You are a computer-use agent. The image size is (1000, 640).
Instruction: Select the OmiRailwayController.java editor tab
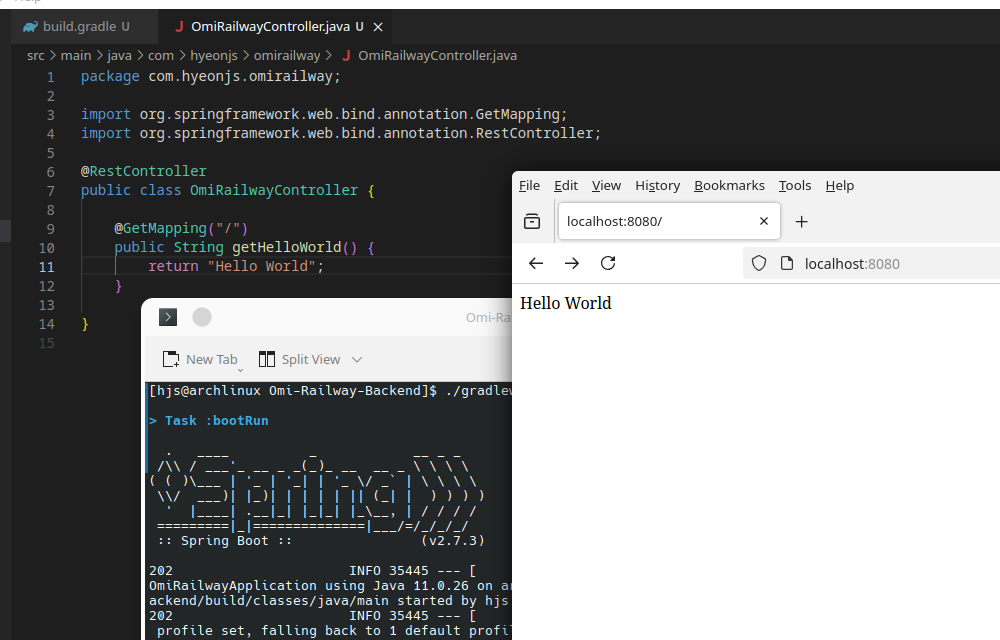click(x=275, y=27)
